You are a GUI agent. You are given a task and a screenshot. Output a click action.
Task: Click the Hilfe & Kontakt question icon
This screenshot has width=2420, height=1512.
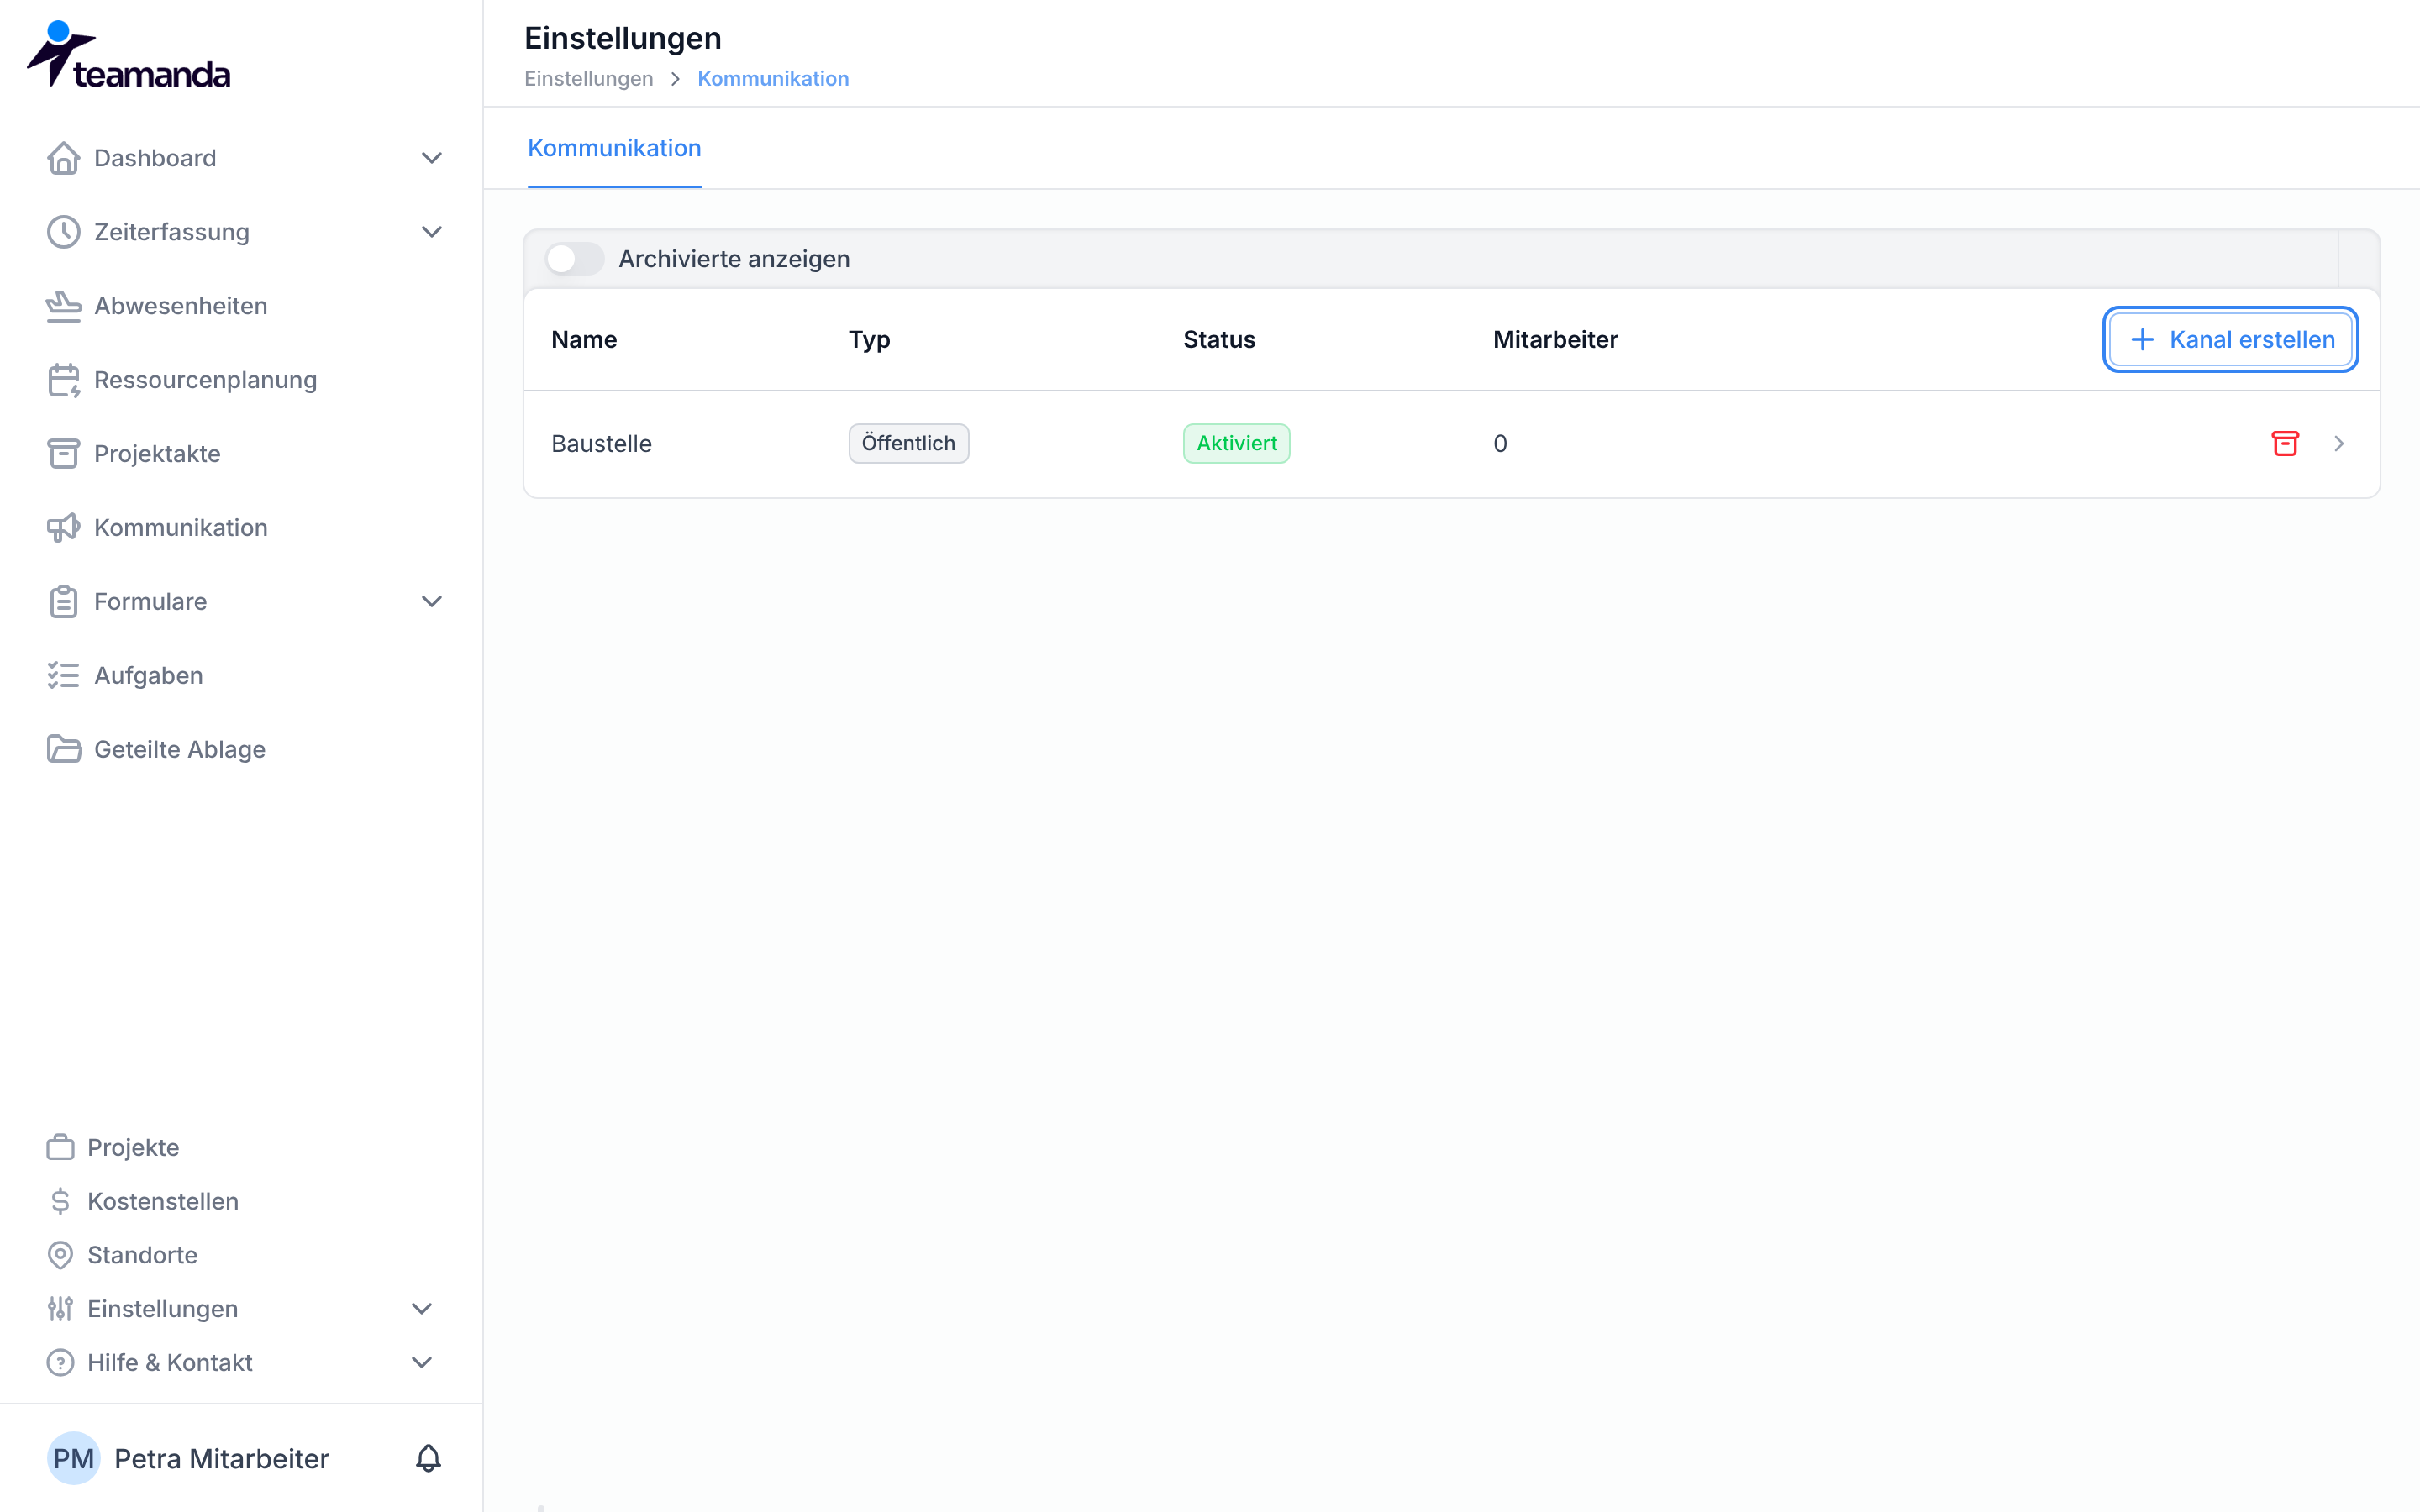60,1363
